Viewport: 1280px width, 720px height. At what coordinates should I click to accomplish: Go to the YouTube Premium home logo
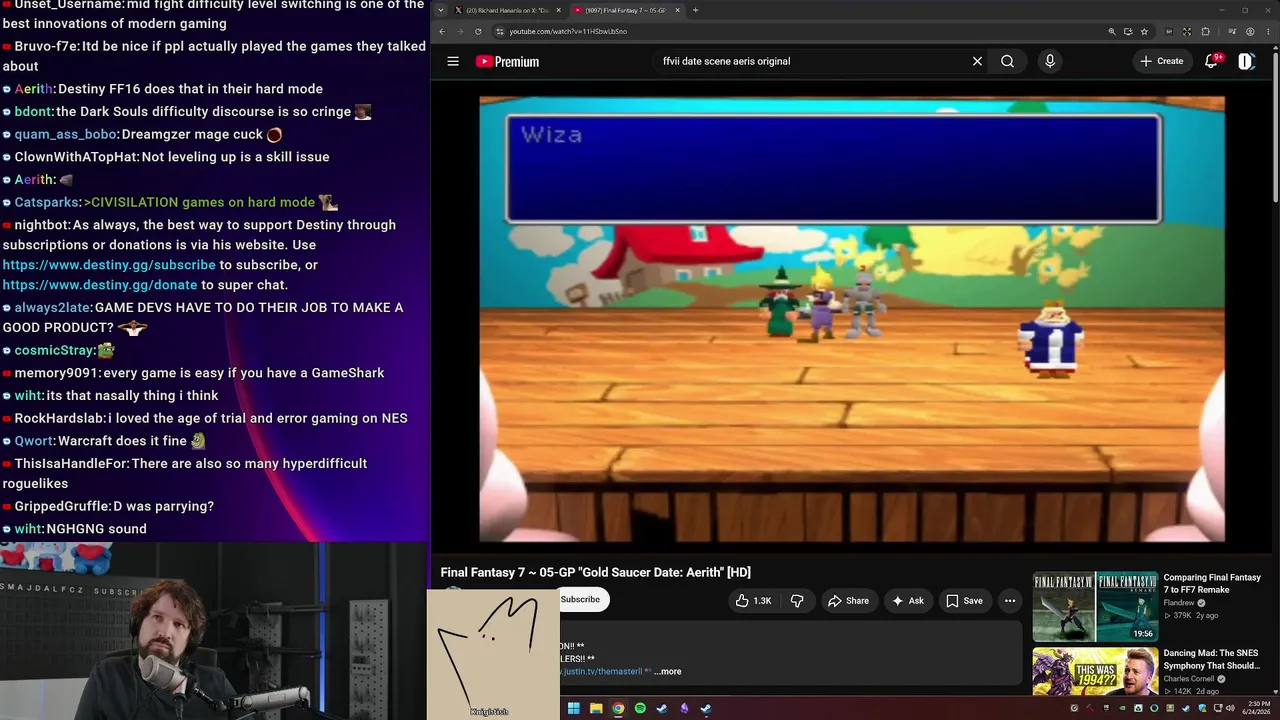[507, 61]
